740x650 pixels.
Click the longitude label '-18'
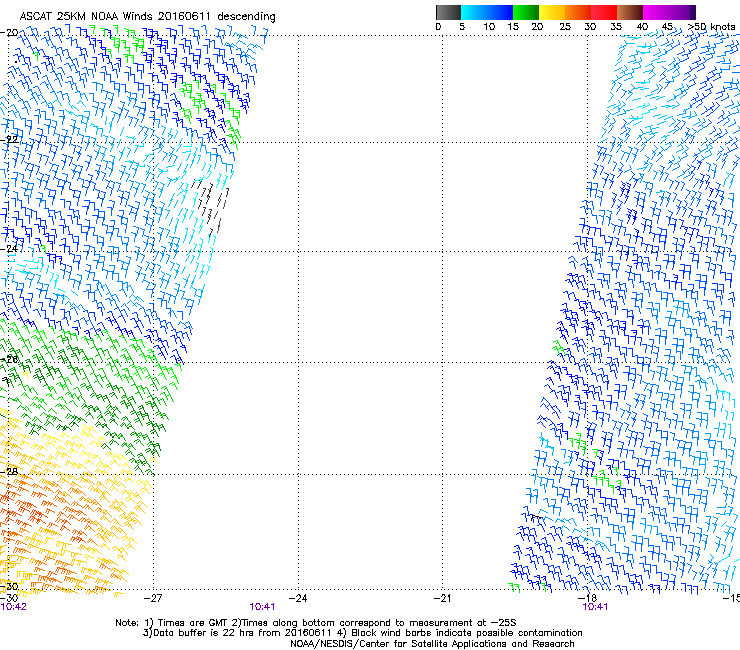587,598
